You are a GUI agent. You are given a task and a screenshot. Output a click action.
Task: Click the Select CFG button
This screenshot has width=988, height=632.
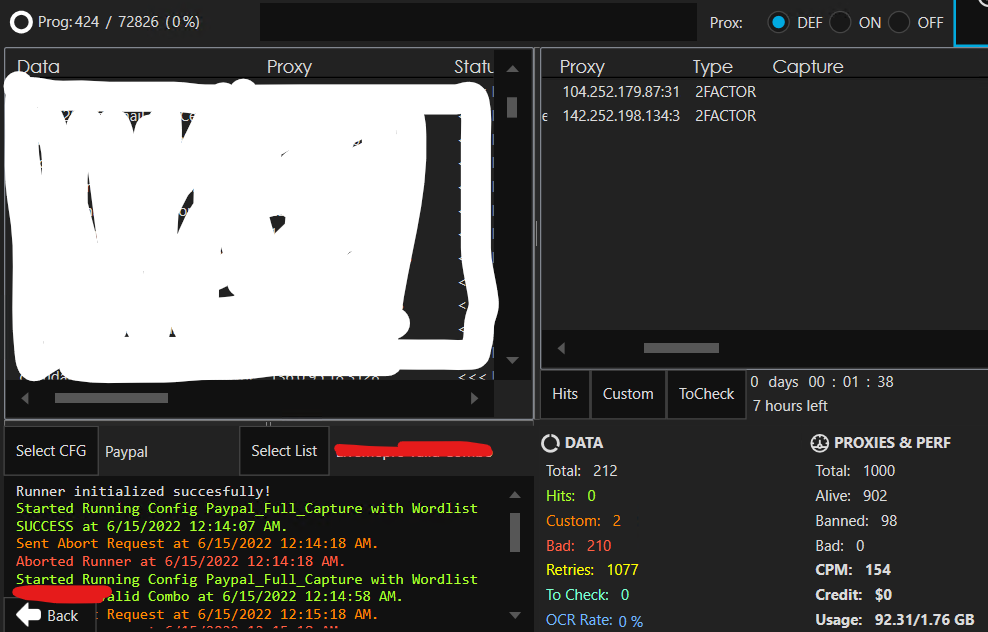click(51, 451)
